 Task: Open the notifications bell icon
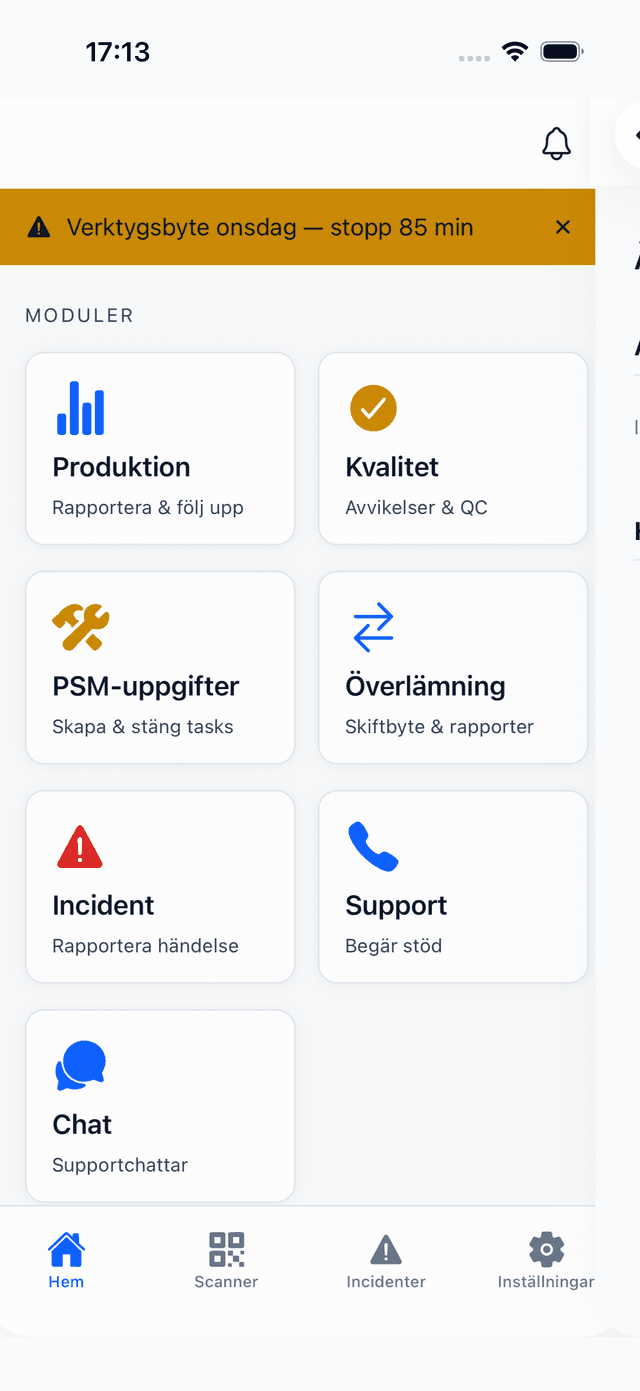coord(556,144)
